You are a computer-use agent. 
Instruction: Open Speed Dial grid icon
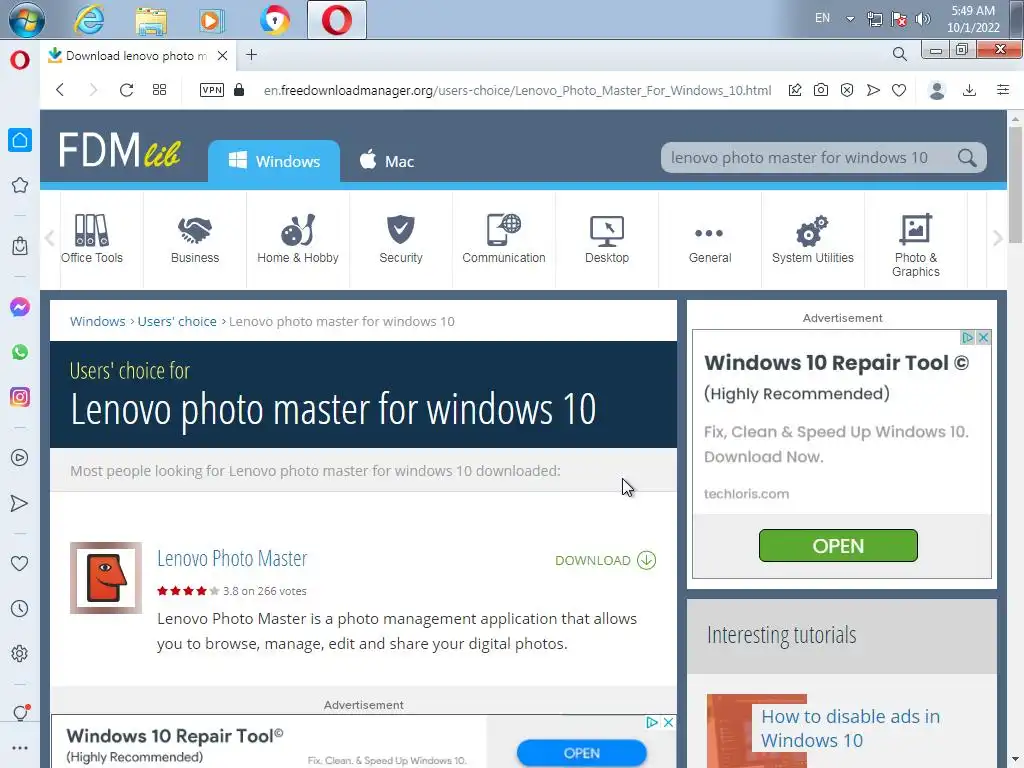159,90
